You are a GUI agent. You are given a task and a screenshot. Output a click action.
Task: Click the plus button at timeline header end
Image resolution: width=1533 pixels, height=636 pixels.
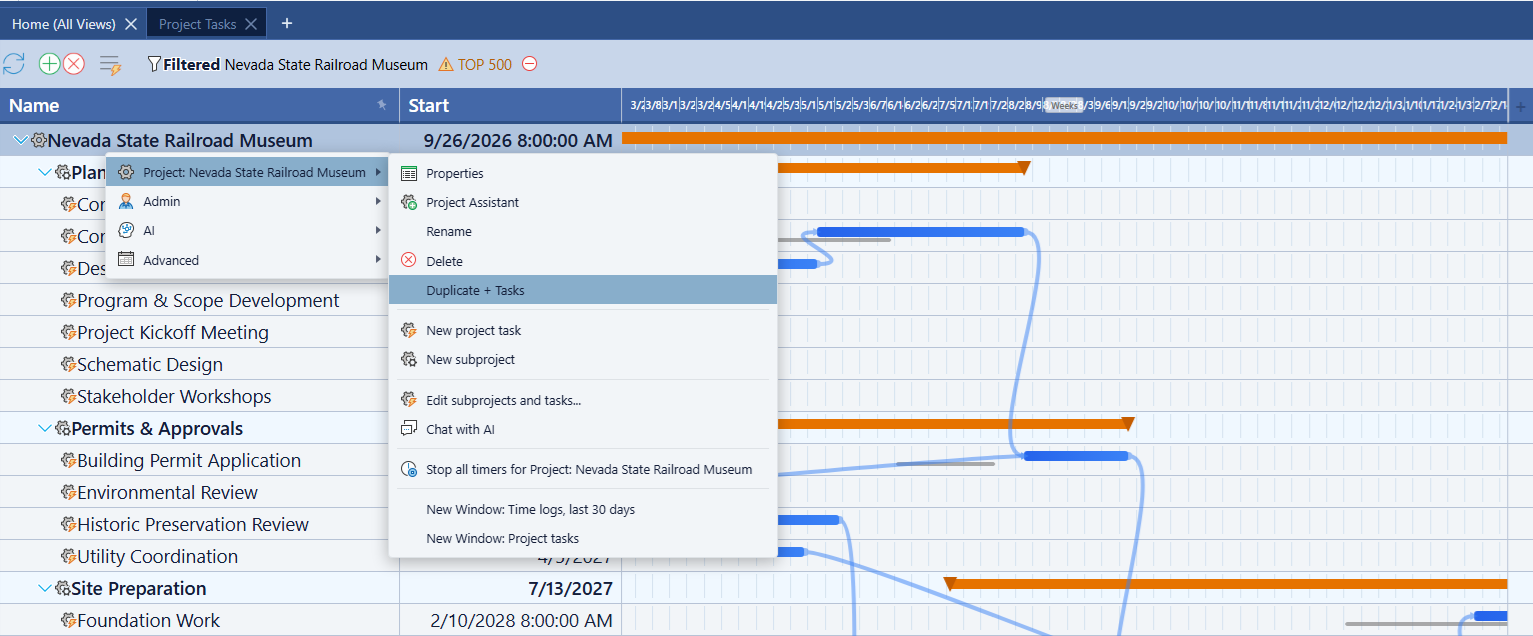[1521, 106]
